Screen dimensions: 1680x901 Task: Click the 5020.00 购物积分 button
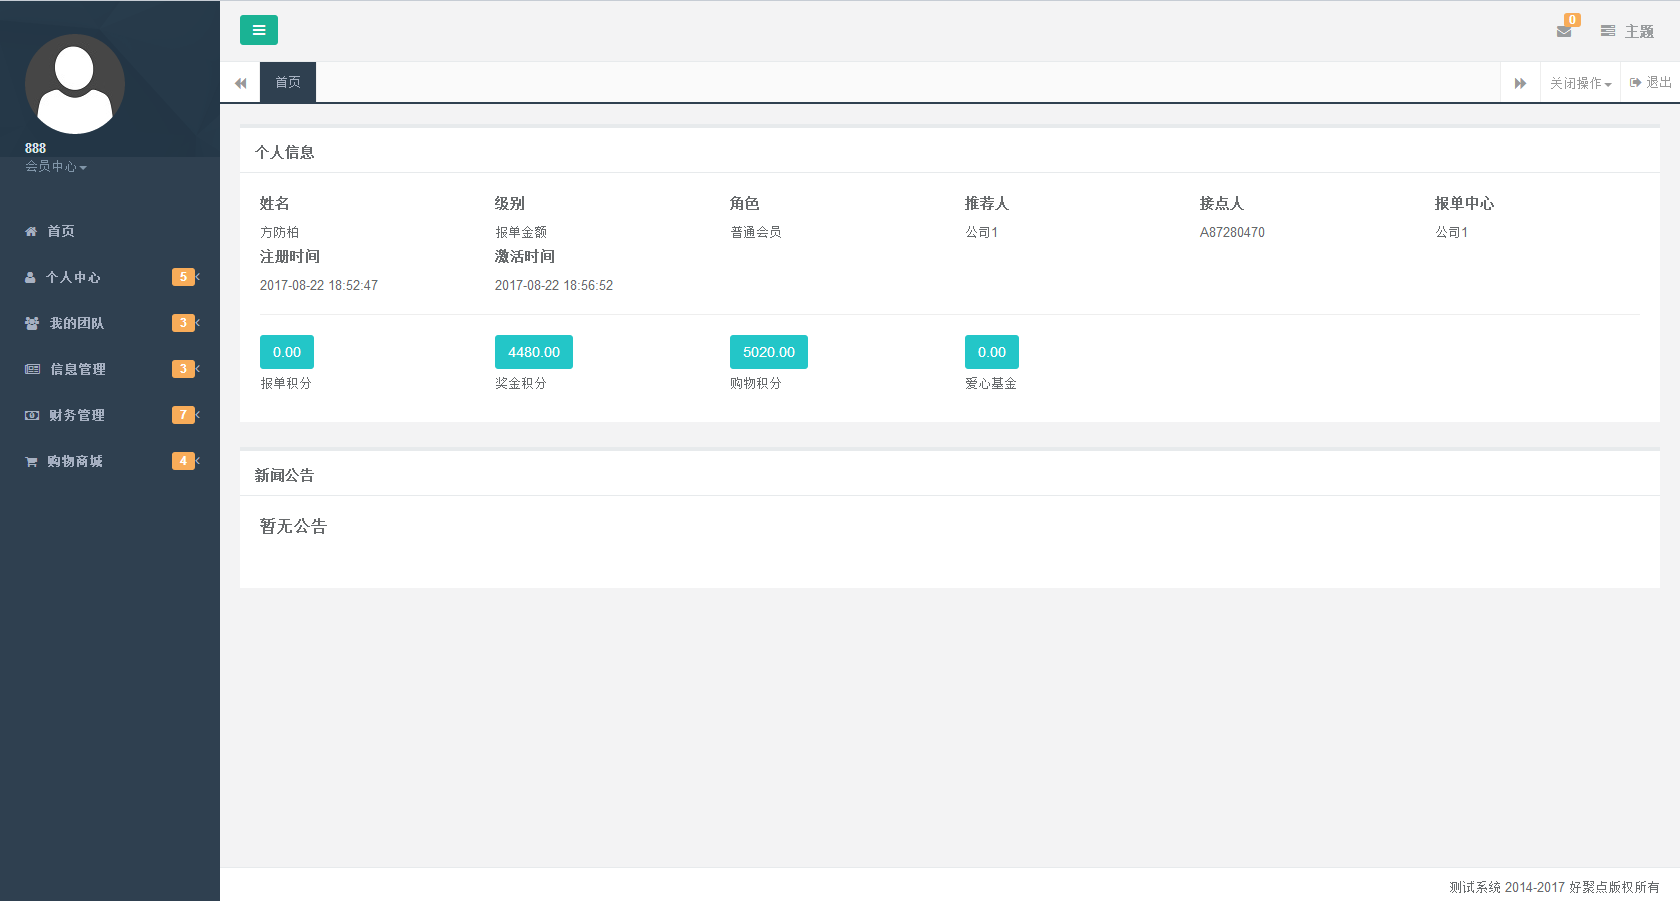point(768,352)
